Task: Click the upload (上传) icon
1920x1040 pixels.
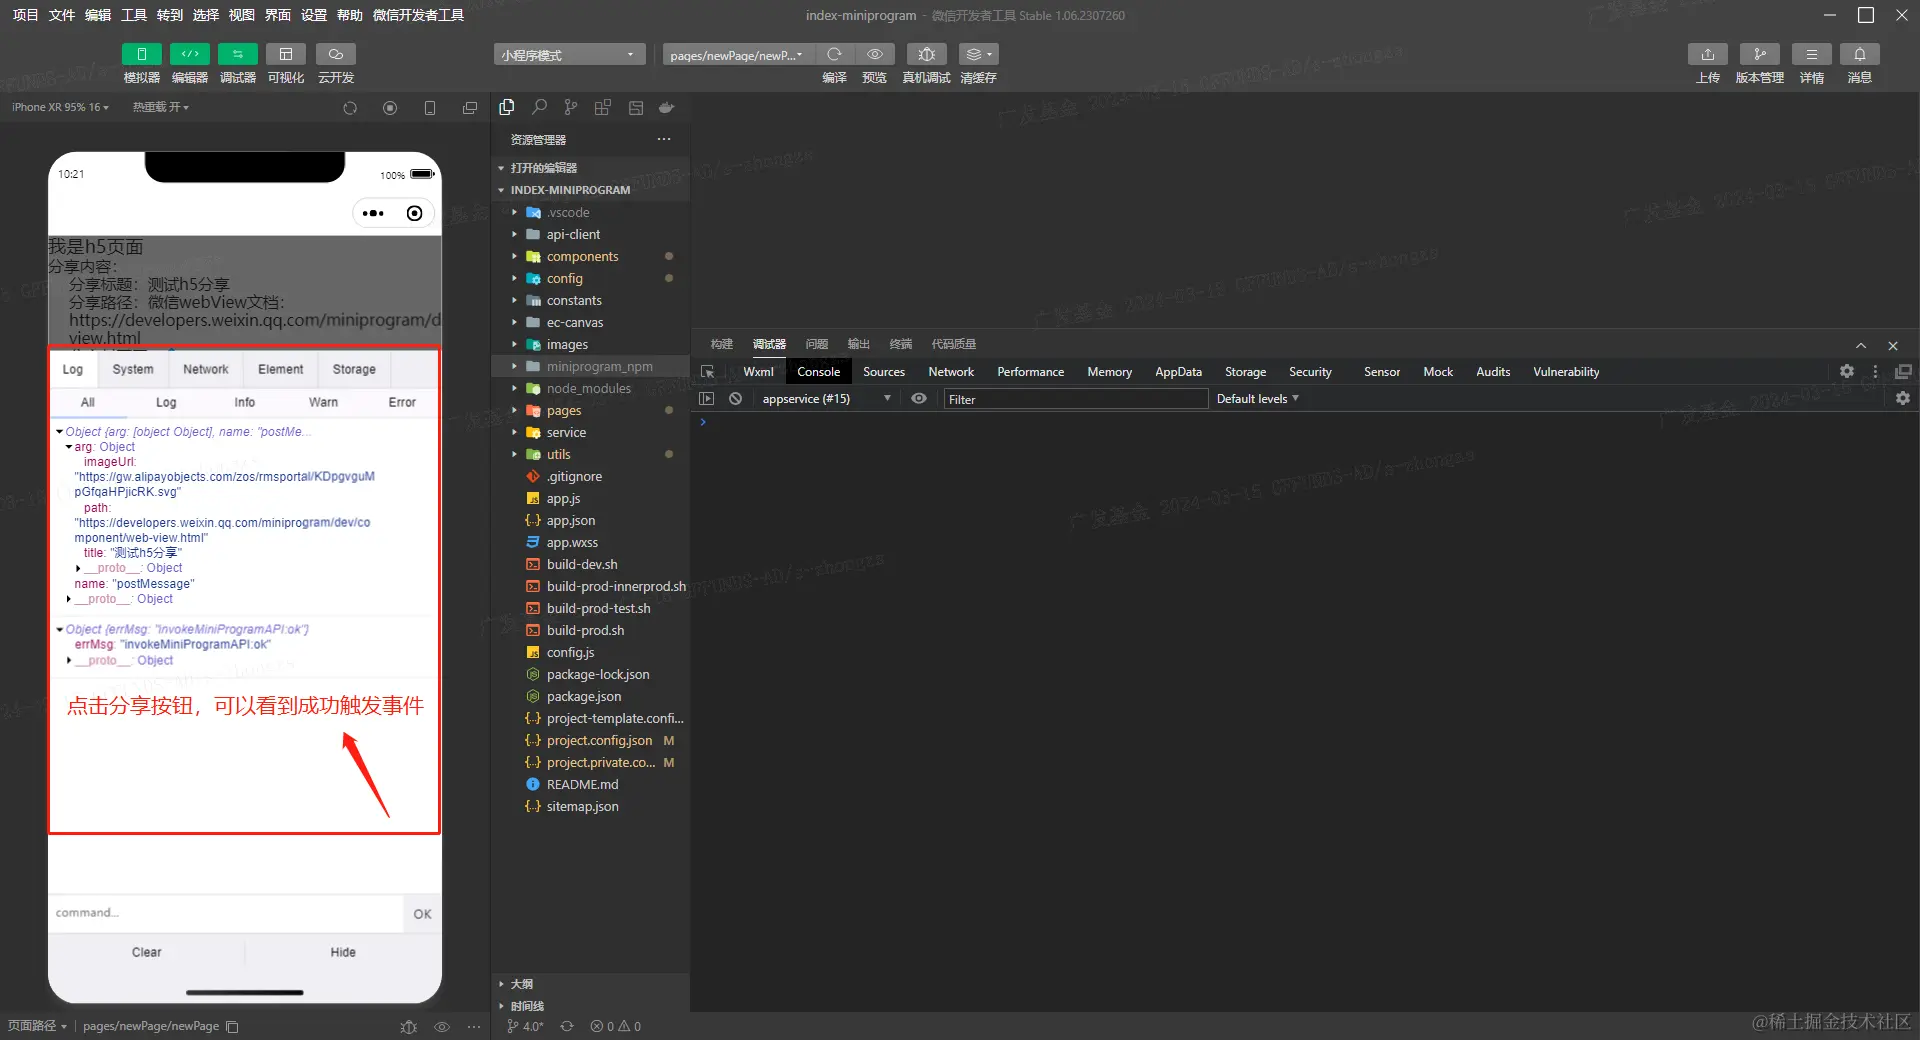Action: click(x=1708, y=54)
